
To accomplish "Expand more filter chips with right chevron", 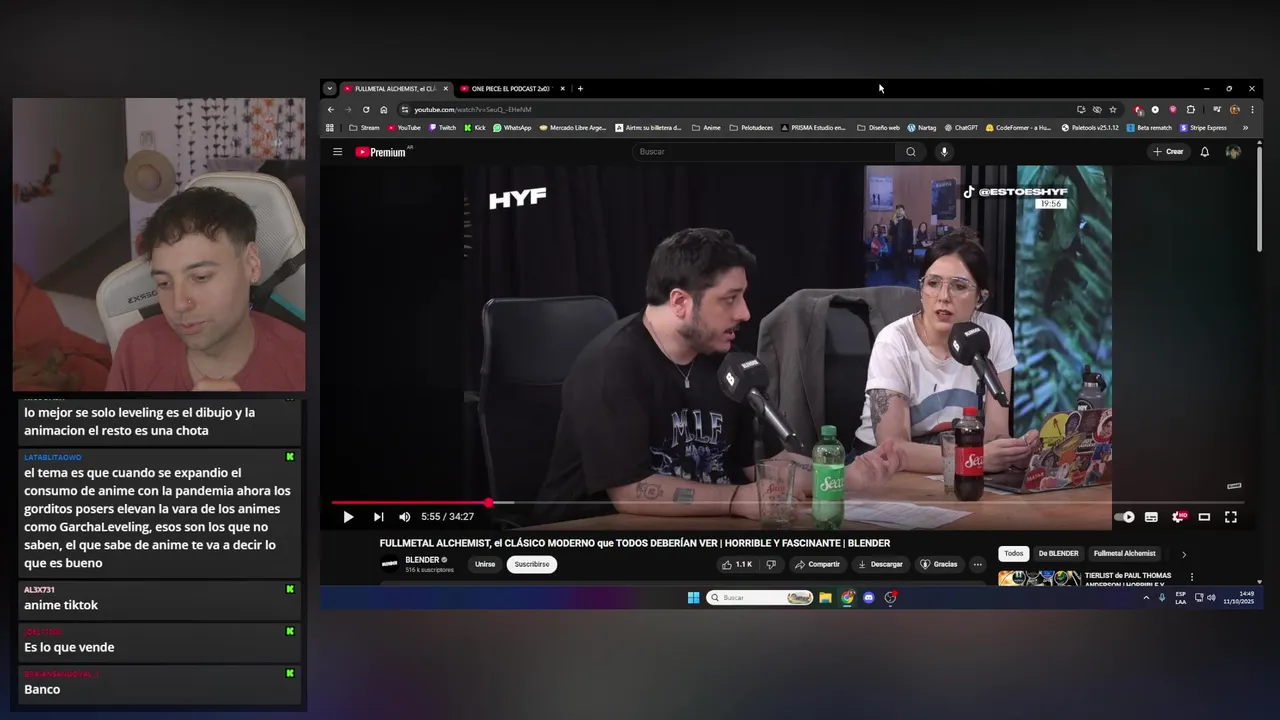I will 1184,554.
